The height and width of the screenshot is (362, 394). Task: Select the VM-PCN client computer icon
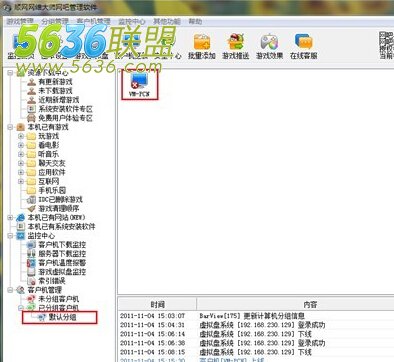(x=139, y=85)
